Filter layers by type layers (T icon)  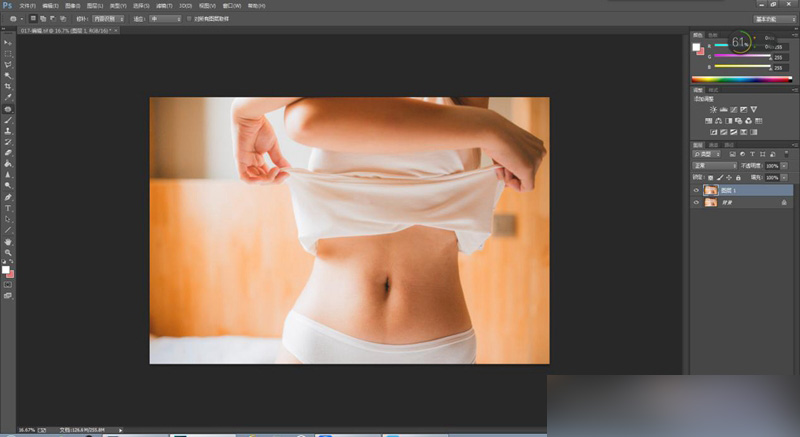752,154
